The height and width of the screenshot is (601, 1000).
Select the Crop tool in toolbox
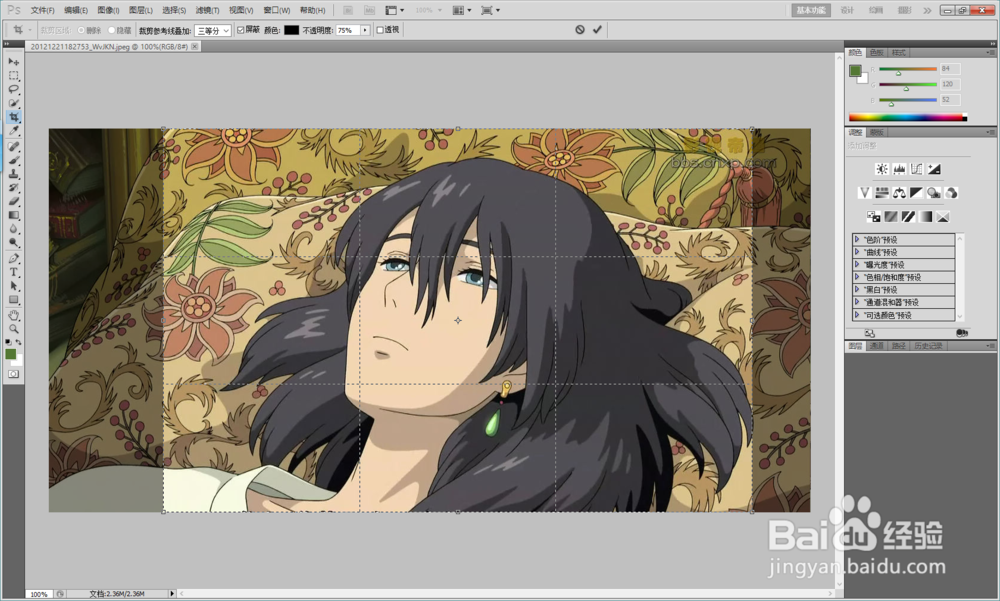pyautogui.click(x=13, y=117)
